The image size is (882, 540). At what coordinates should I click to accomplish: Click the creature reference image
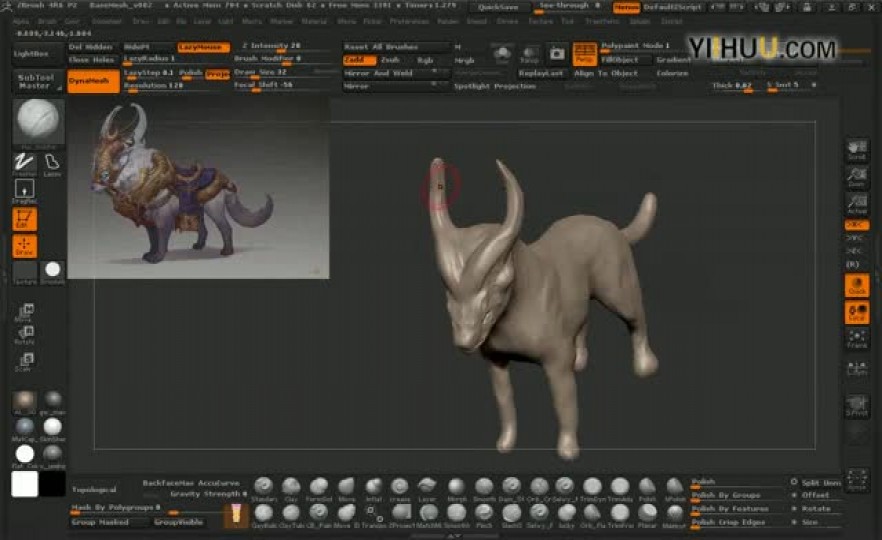[x=198, y=189]
